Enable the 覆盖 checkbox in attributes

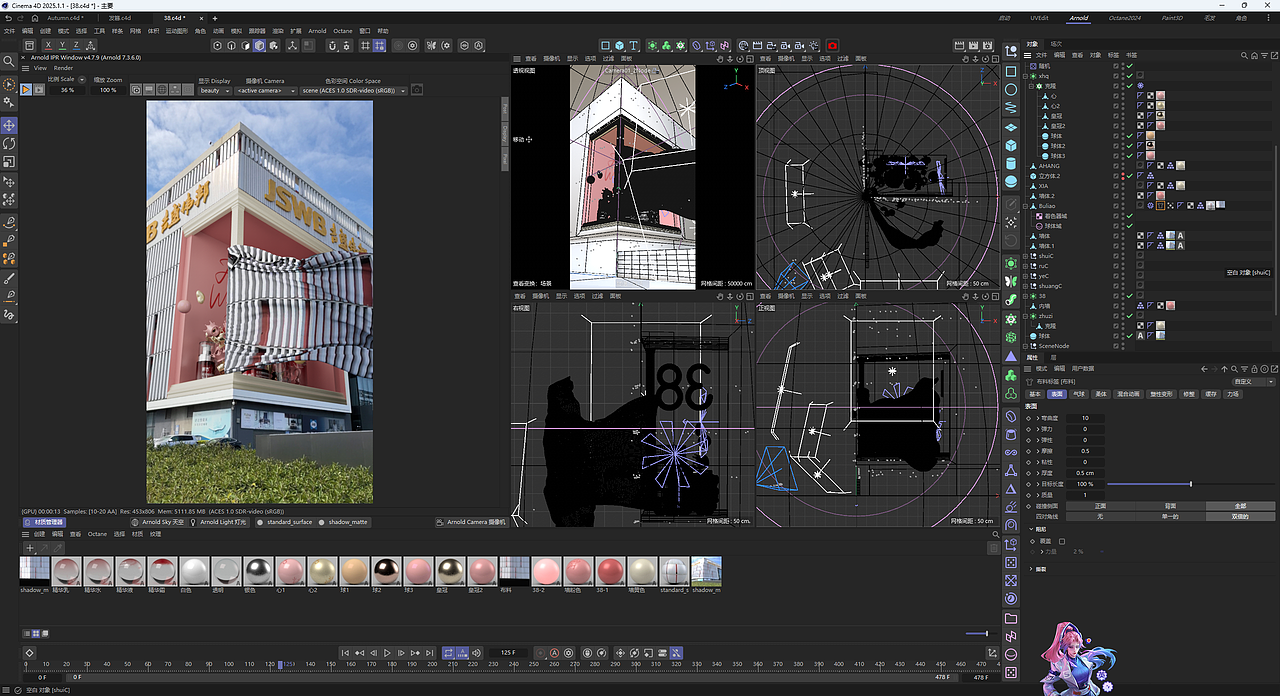click(x=1062, y=541)
